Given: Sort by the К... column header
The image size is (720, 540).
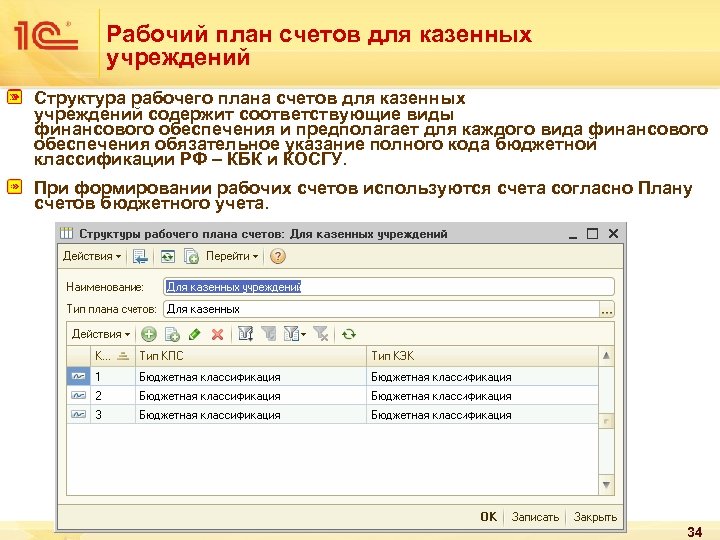Looking at the screenshot, I should click(x=112, y=355).
